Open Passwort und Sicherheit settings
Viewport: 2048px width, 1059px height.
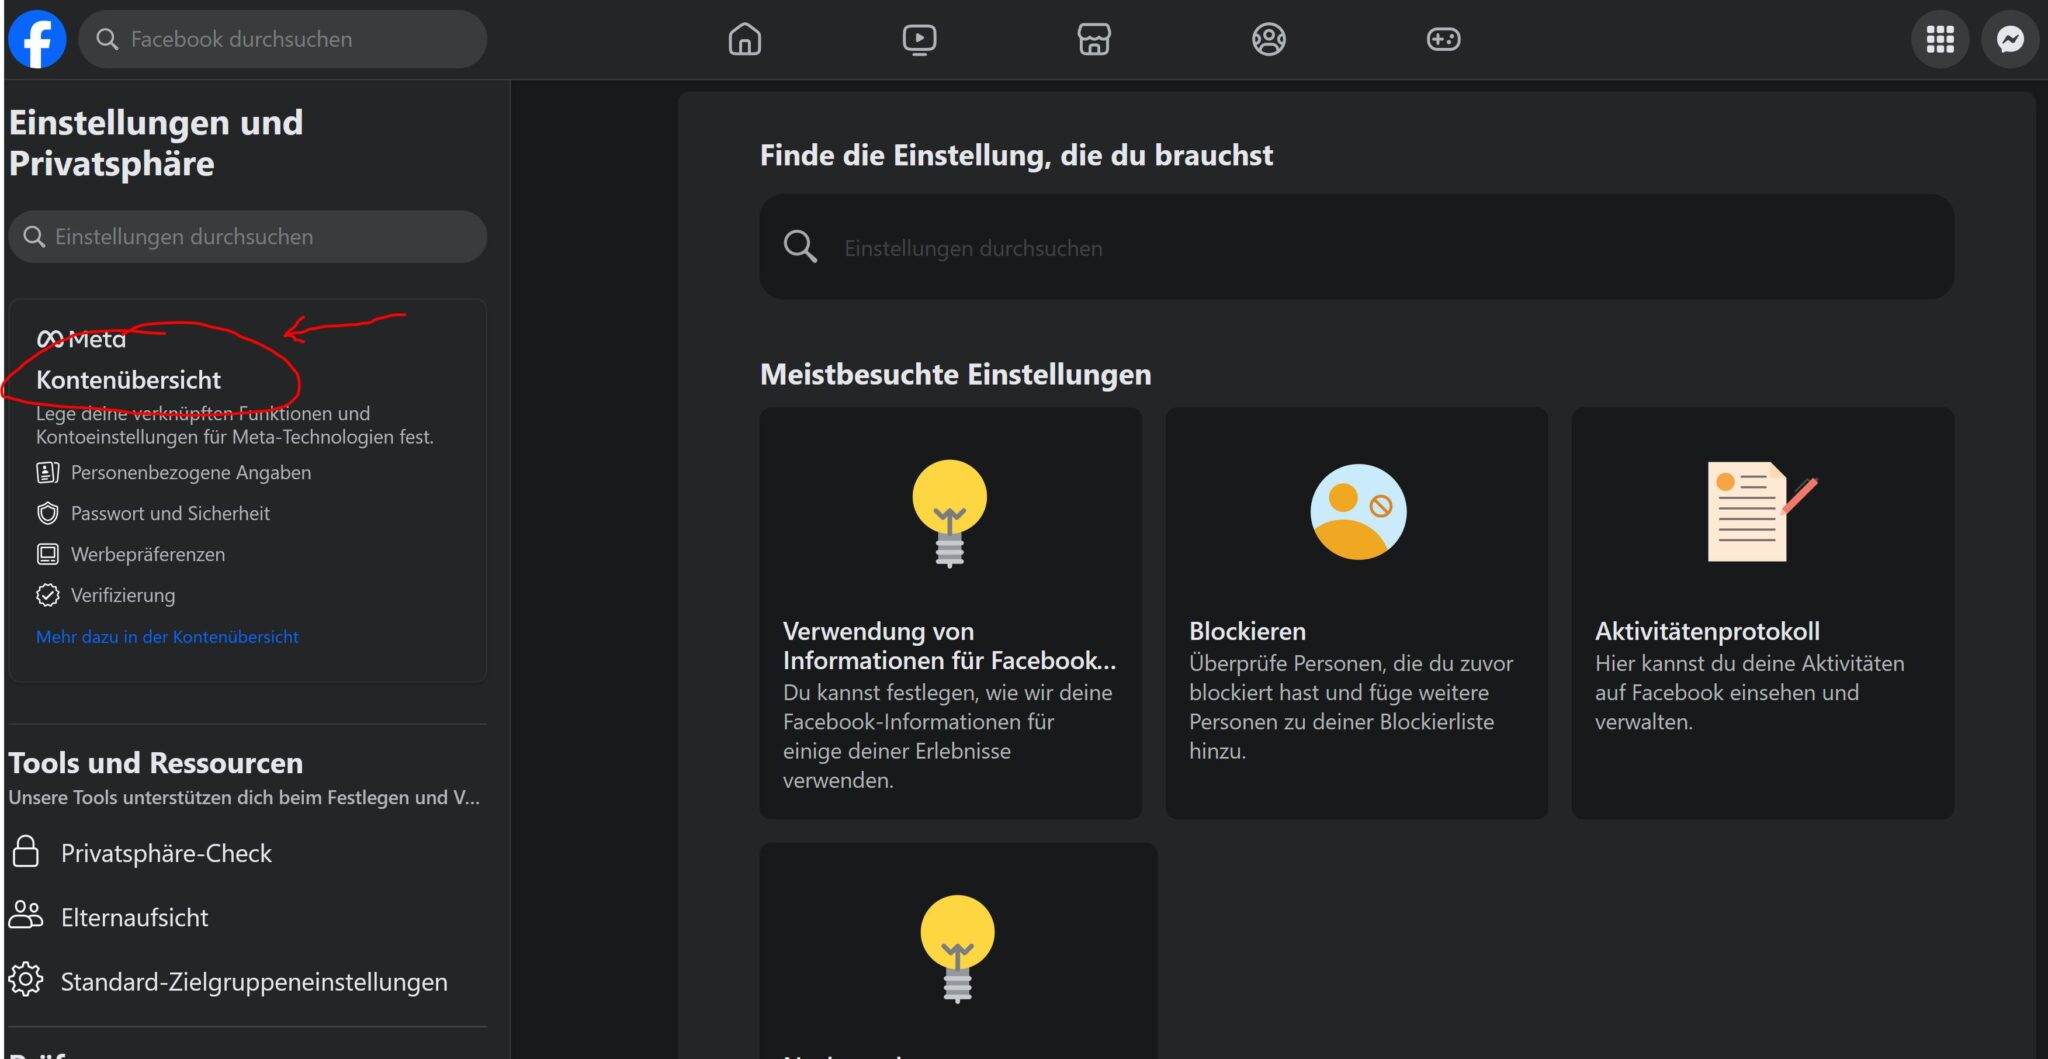tap(170, 513)
